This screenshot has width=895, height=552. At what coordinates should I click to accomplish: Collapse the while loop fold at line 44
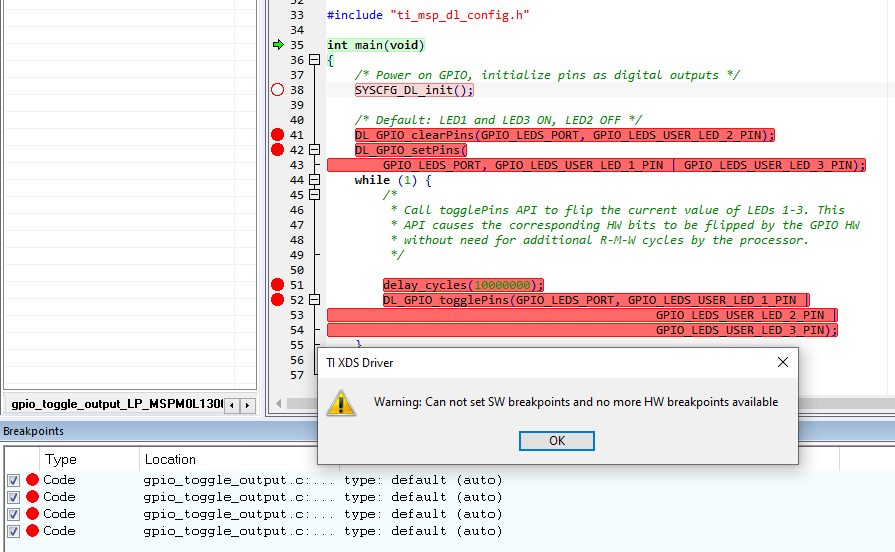[315, 180]
